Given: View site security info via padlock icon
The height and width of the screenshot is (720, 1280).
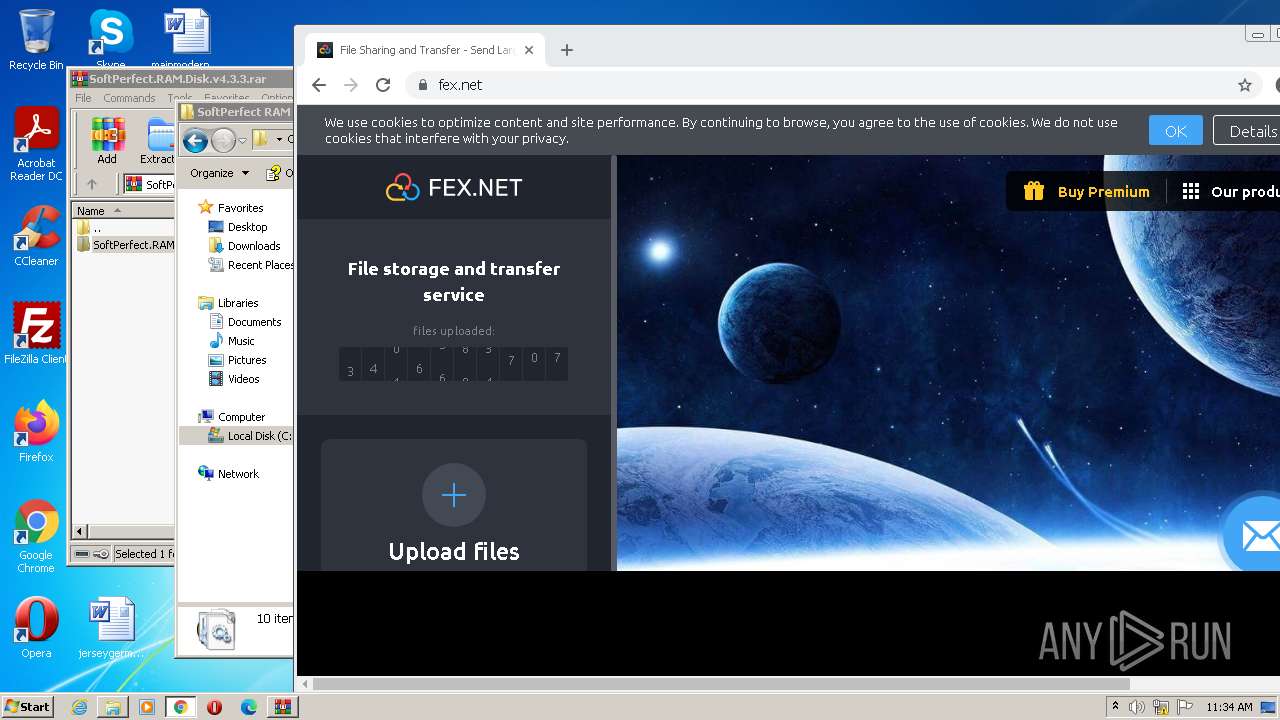Looking at the screenshot, I should 423,85.
